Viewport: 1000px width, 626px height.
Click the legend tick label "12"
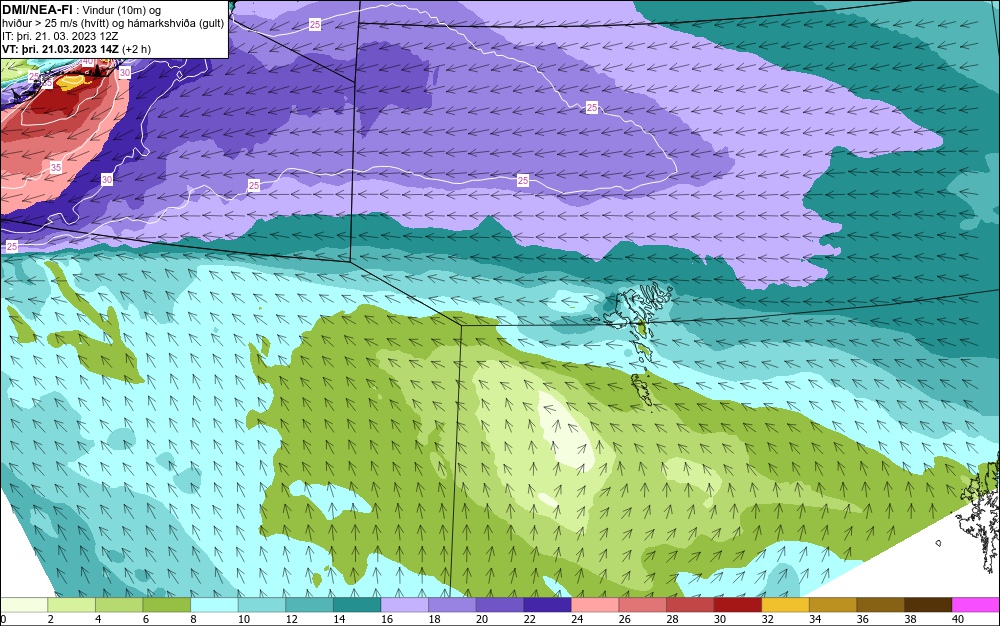291,619
